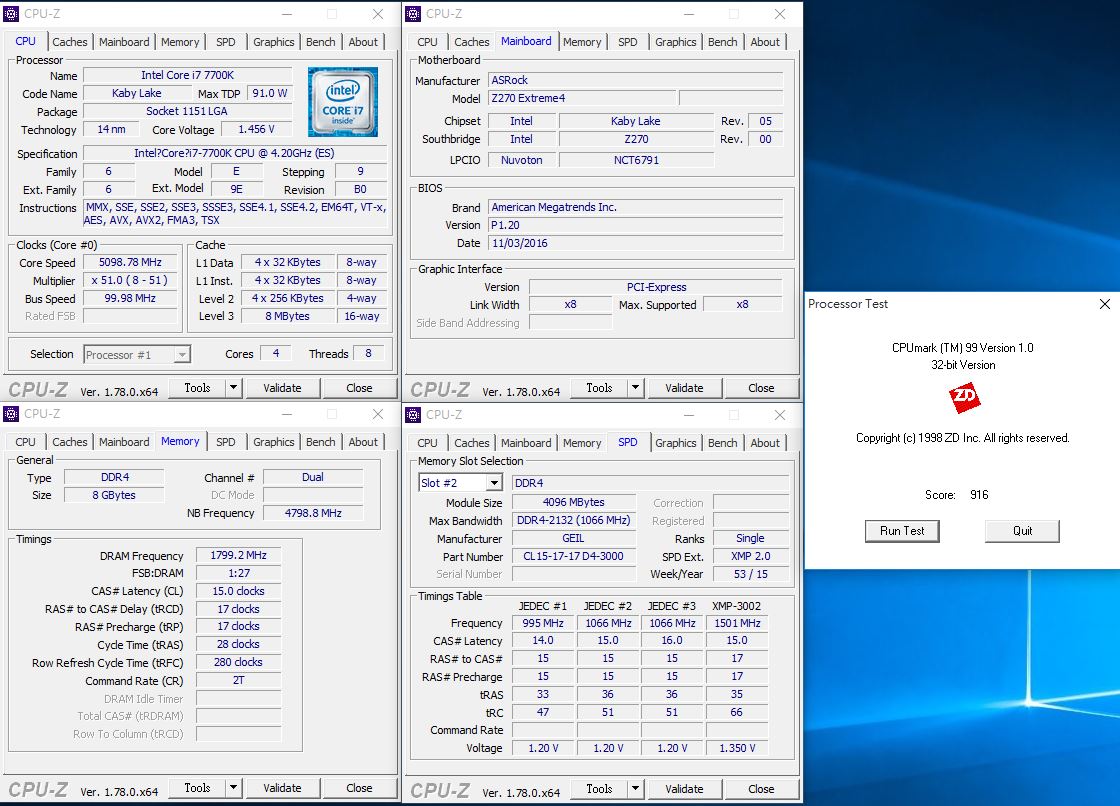Click the Z270 Extreme4 model field
The height and width of the screenshot is (806, 1120).
coord(582,98)
